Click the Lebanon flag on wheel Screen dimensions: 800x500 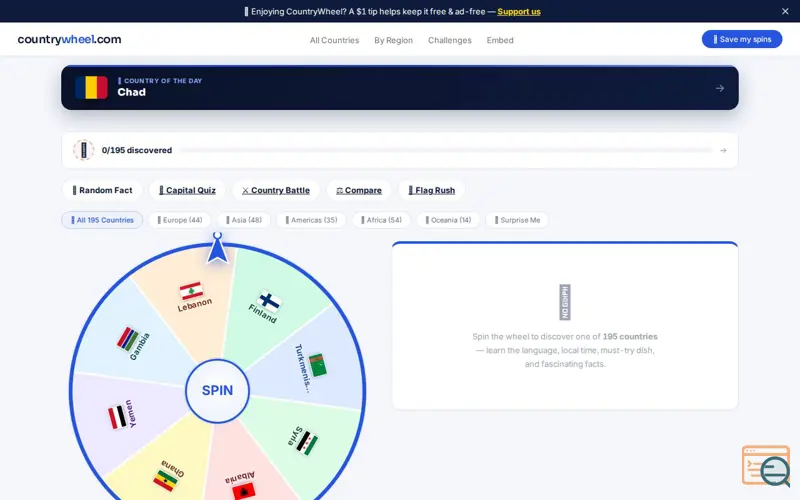coord(191,291)
